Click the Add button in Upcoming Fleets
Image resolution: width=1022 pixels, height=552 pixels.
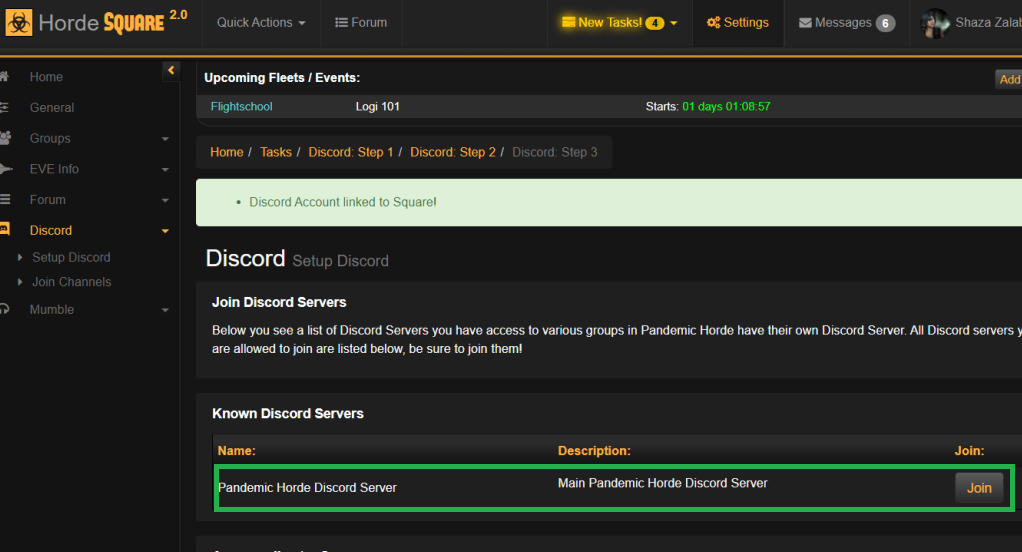(1009, 80)
